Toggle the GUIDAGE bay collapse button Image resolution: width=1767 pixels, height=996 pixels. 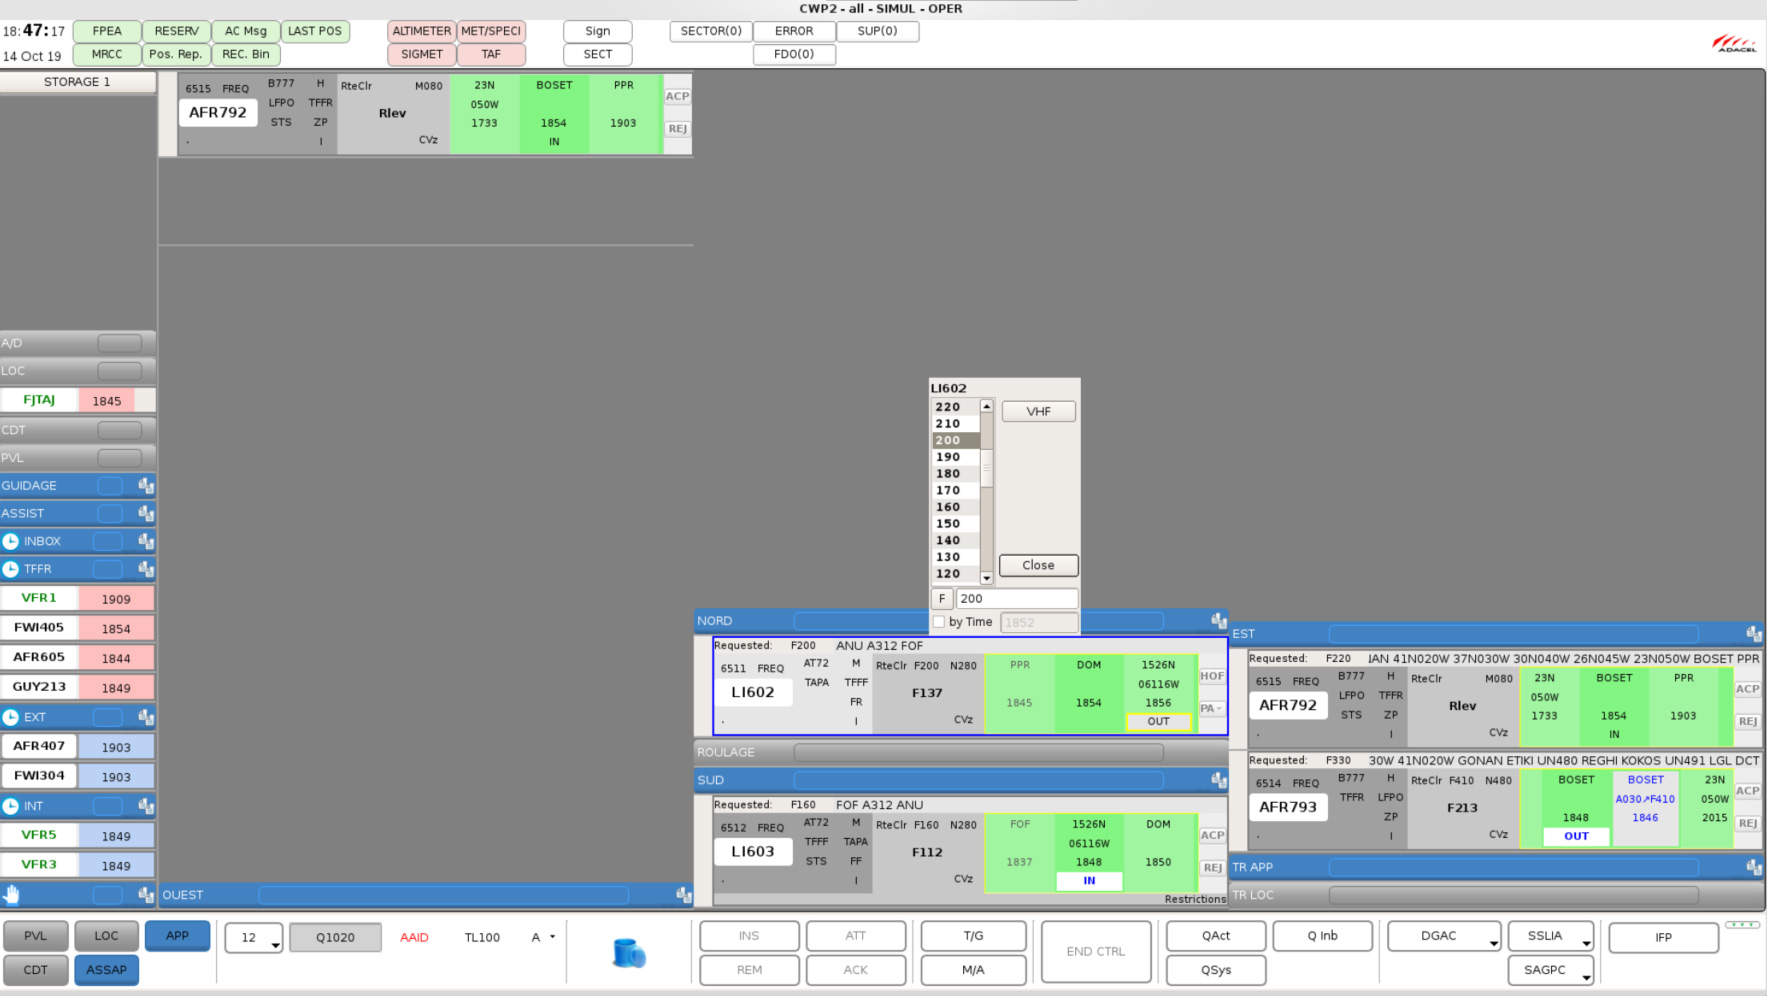(x=110, y=486)
